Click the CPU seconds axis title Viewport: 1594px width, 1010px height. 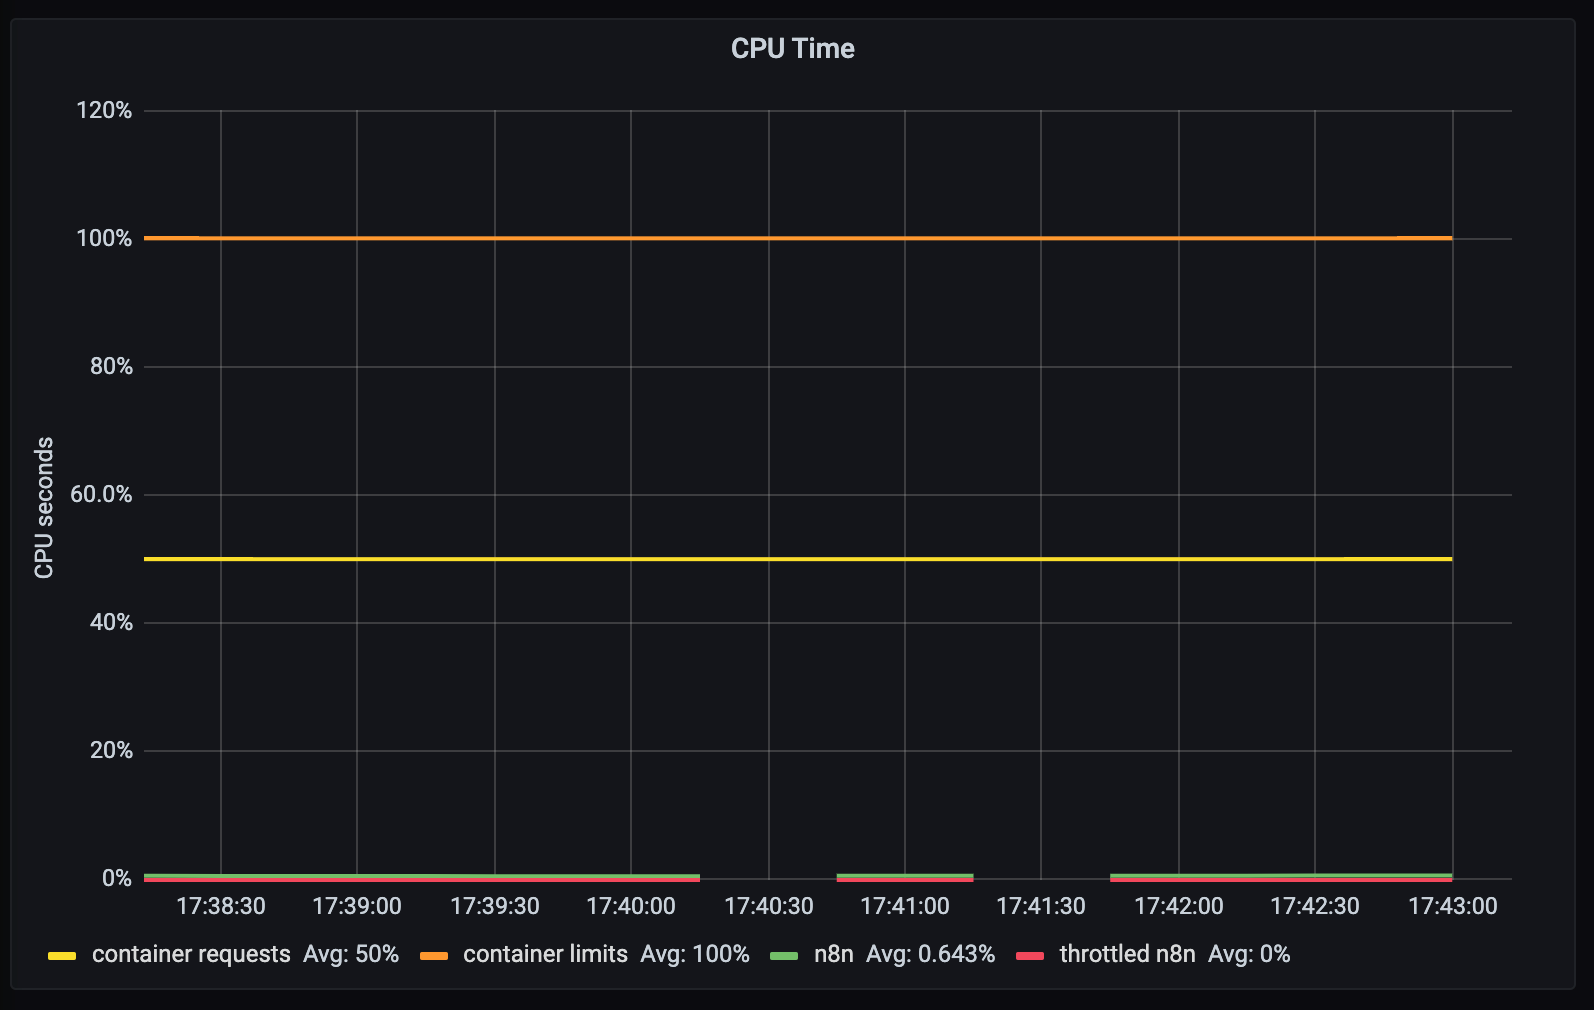[44, 508]
